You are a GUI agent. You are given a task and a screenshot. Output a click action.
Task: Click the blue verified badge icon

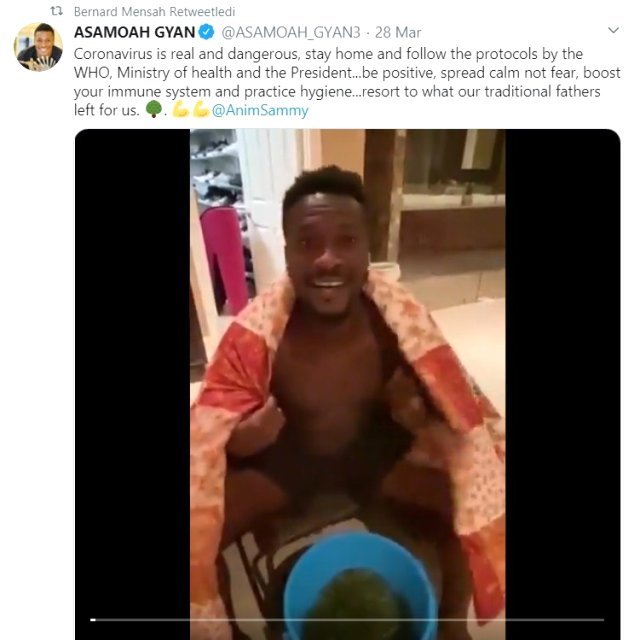pos(207,32)
